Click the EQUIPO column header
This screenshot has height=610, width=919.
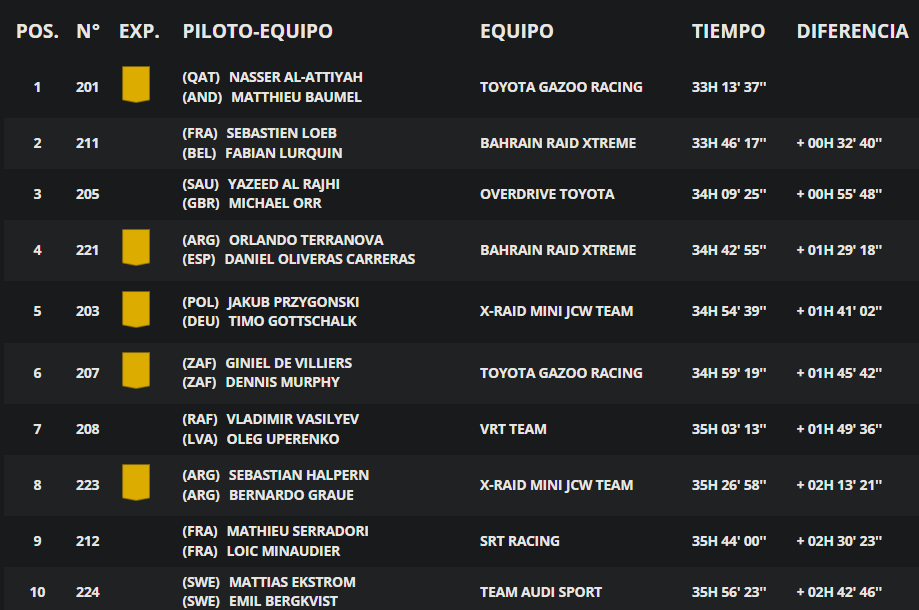click(x=516, y=31)
